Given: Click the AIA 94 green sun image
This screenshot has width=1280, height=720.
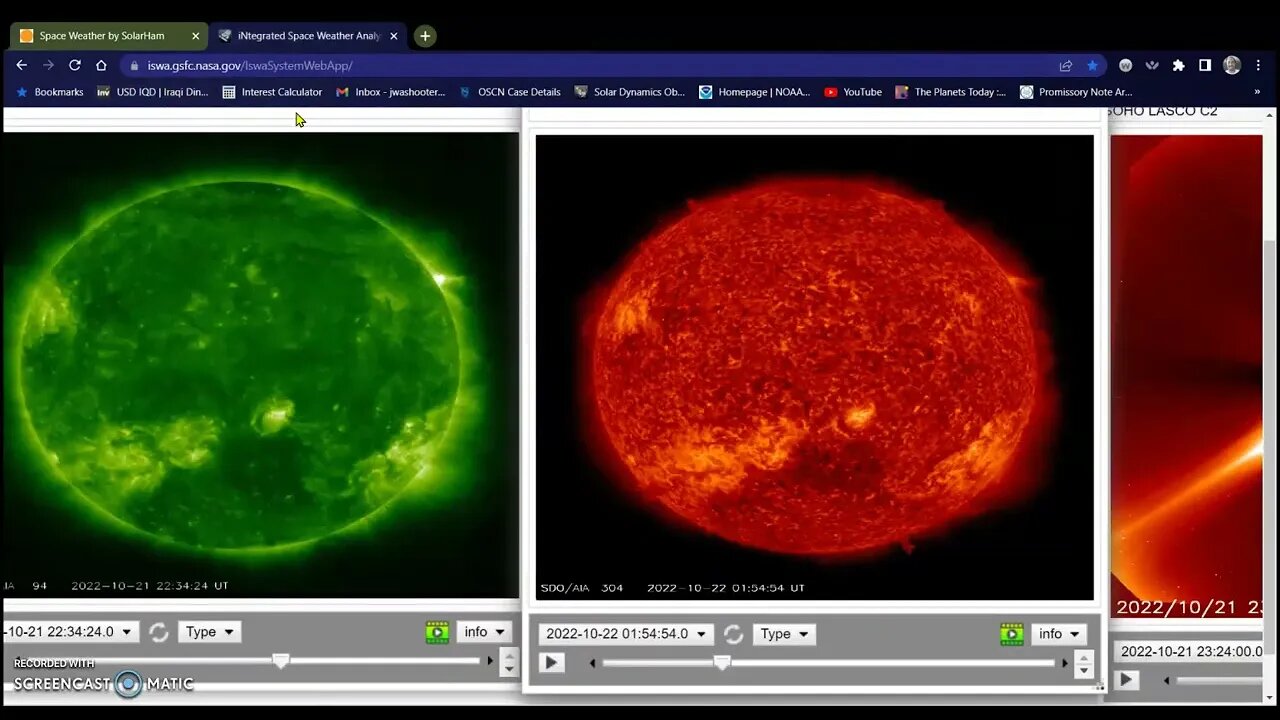Looking at the screenshot, I should pos(261,365).
